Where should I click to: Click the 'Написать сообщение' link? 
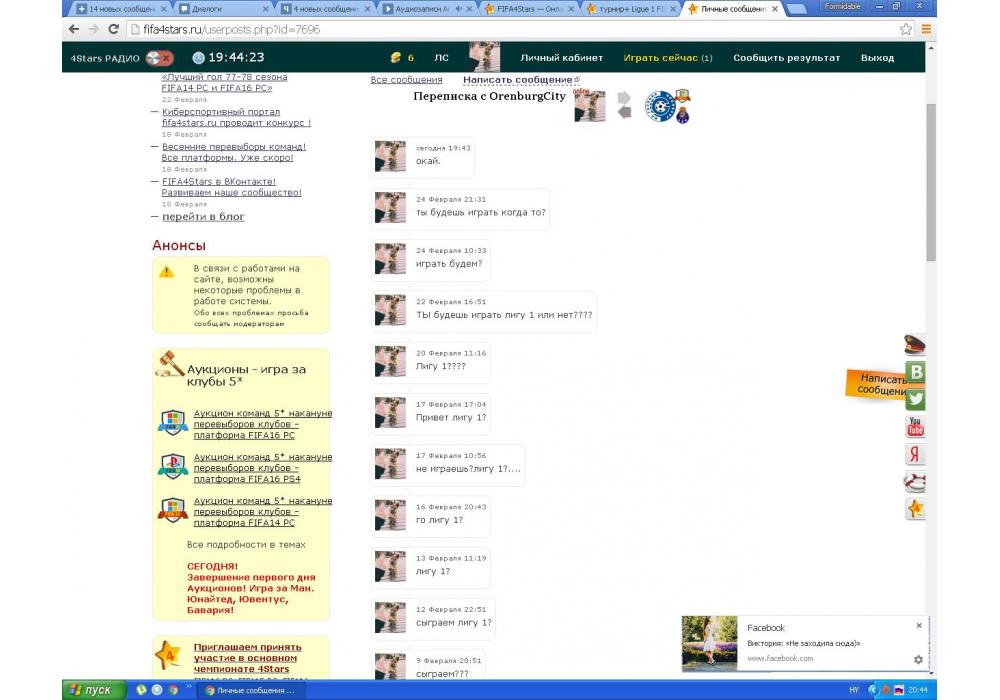[x=518, y=80]
